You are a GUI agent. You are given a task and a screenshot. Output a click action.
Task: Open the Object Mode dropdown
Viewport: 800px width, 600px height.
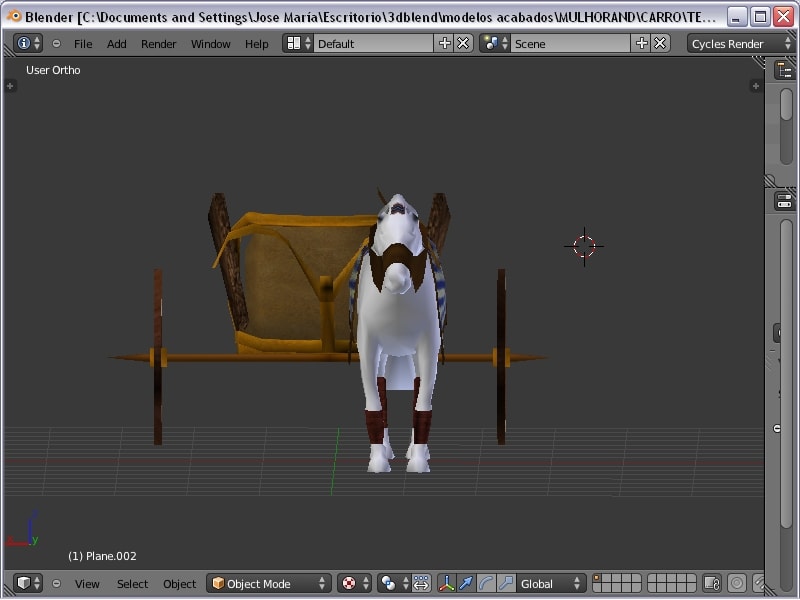click(x=269, y=583)
